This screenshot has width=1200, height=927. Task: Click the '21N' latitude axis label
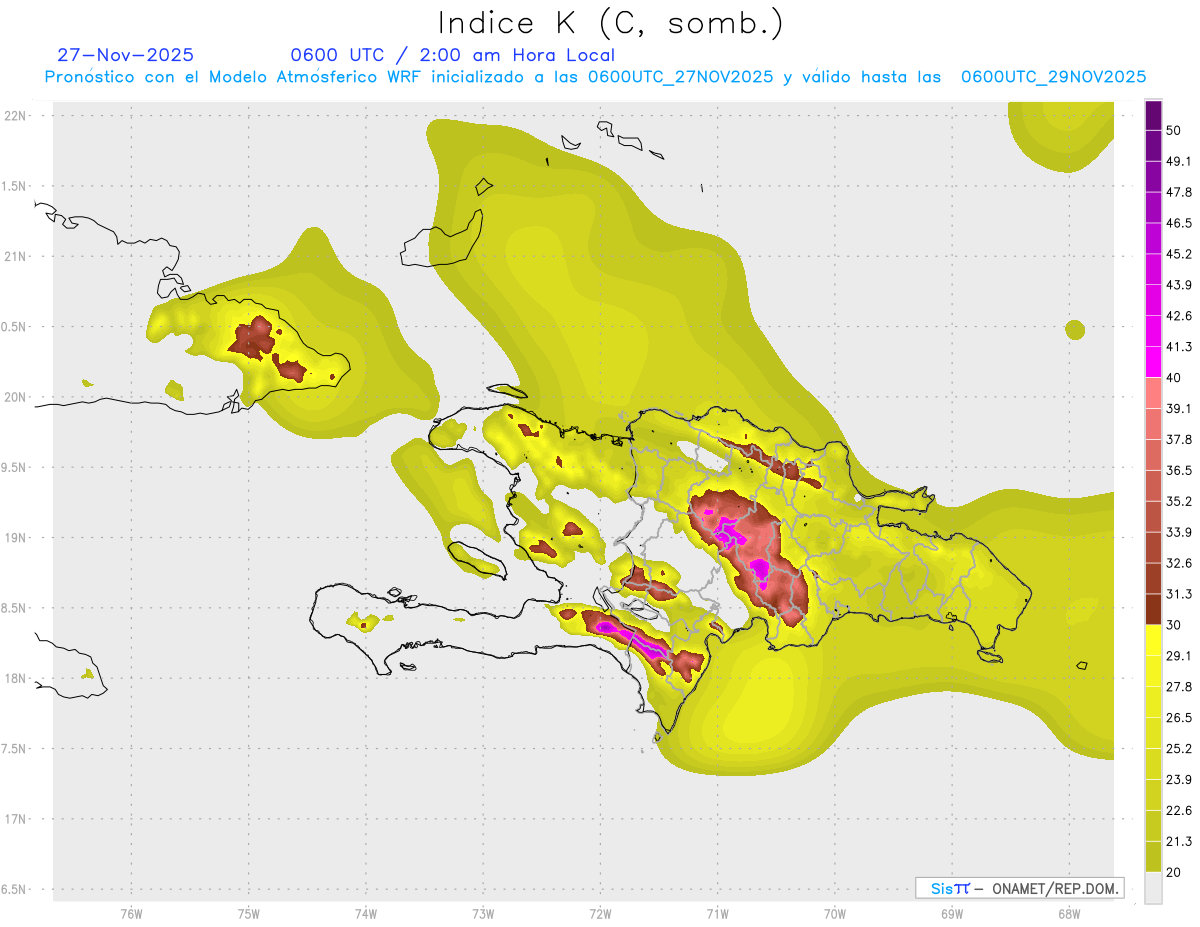coord(14,256)
